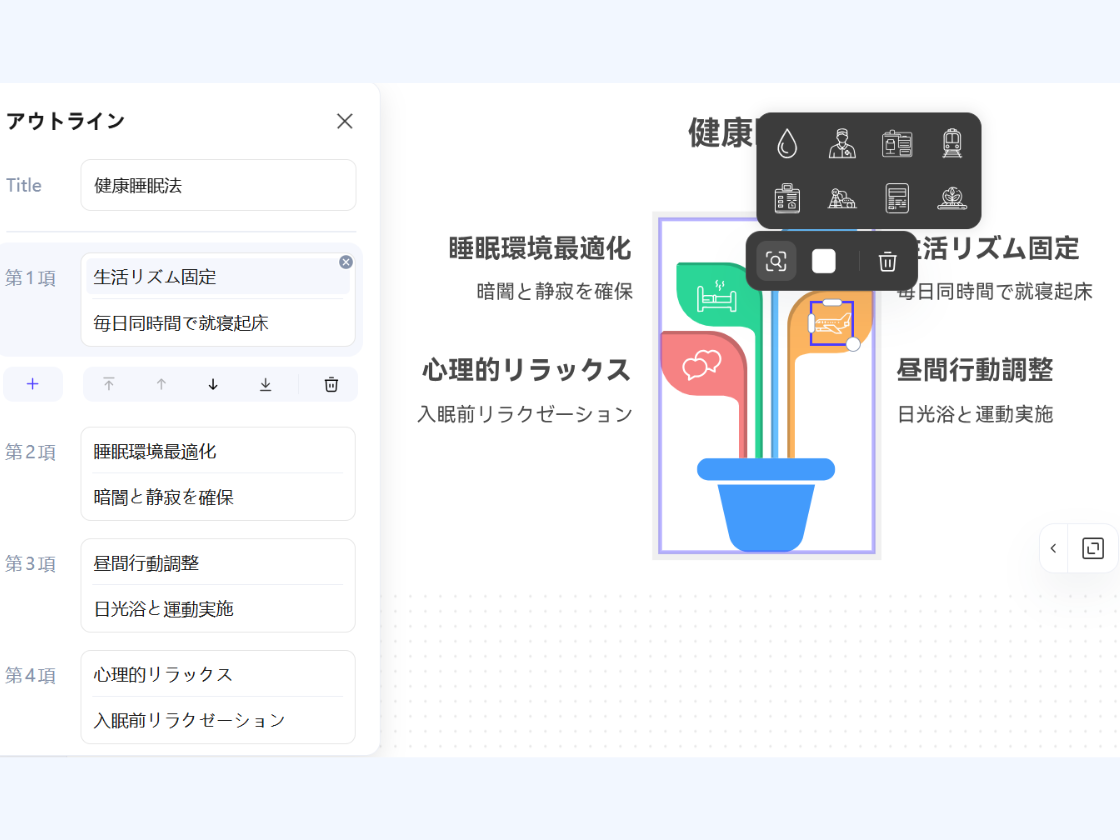Add a new outline item with the plus button
This screenshot has height=840, width=1120.
click(33, 384)
